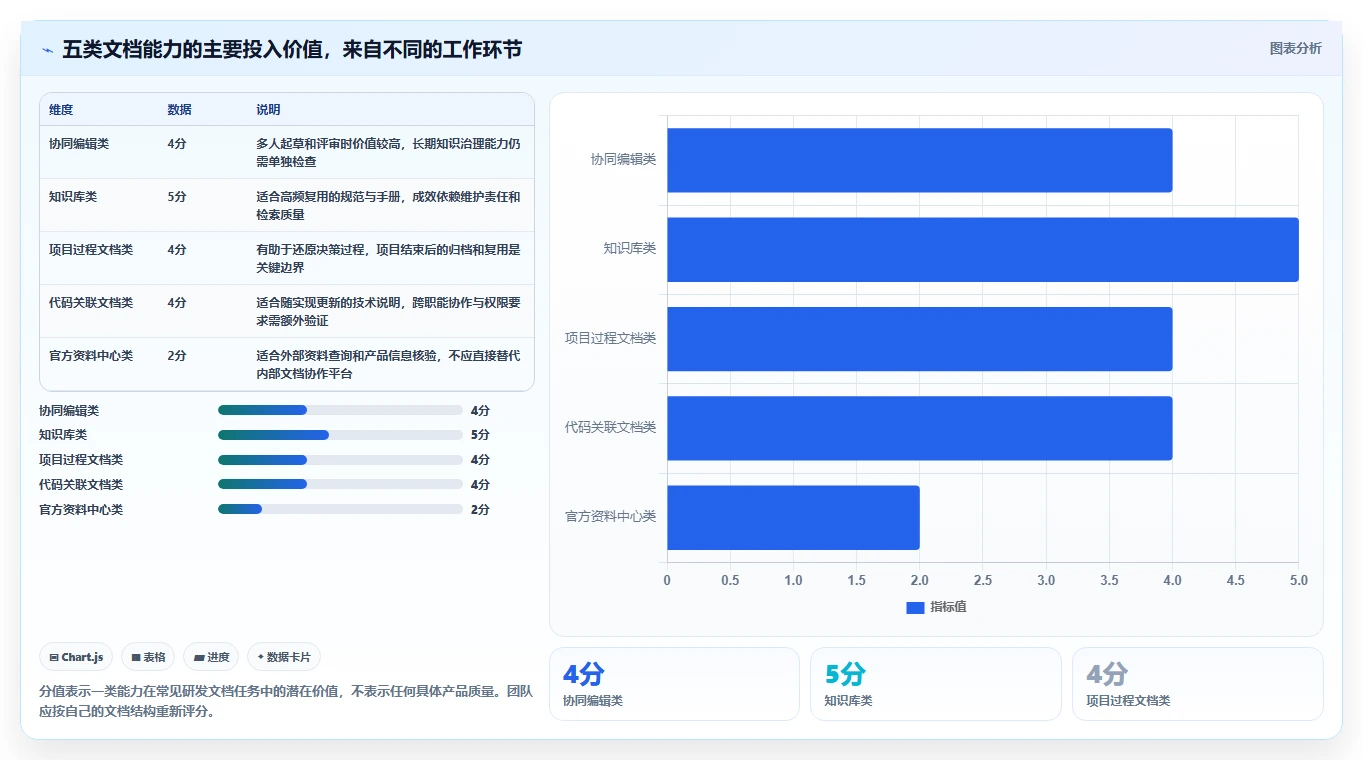
Task: Click the description starting with 适合高频复用
Action: click(388, 205)
